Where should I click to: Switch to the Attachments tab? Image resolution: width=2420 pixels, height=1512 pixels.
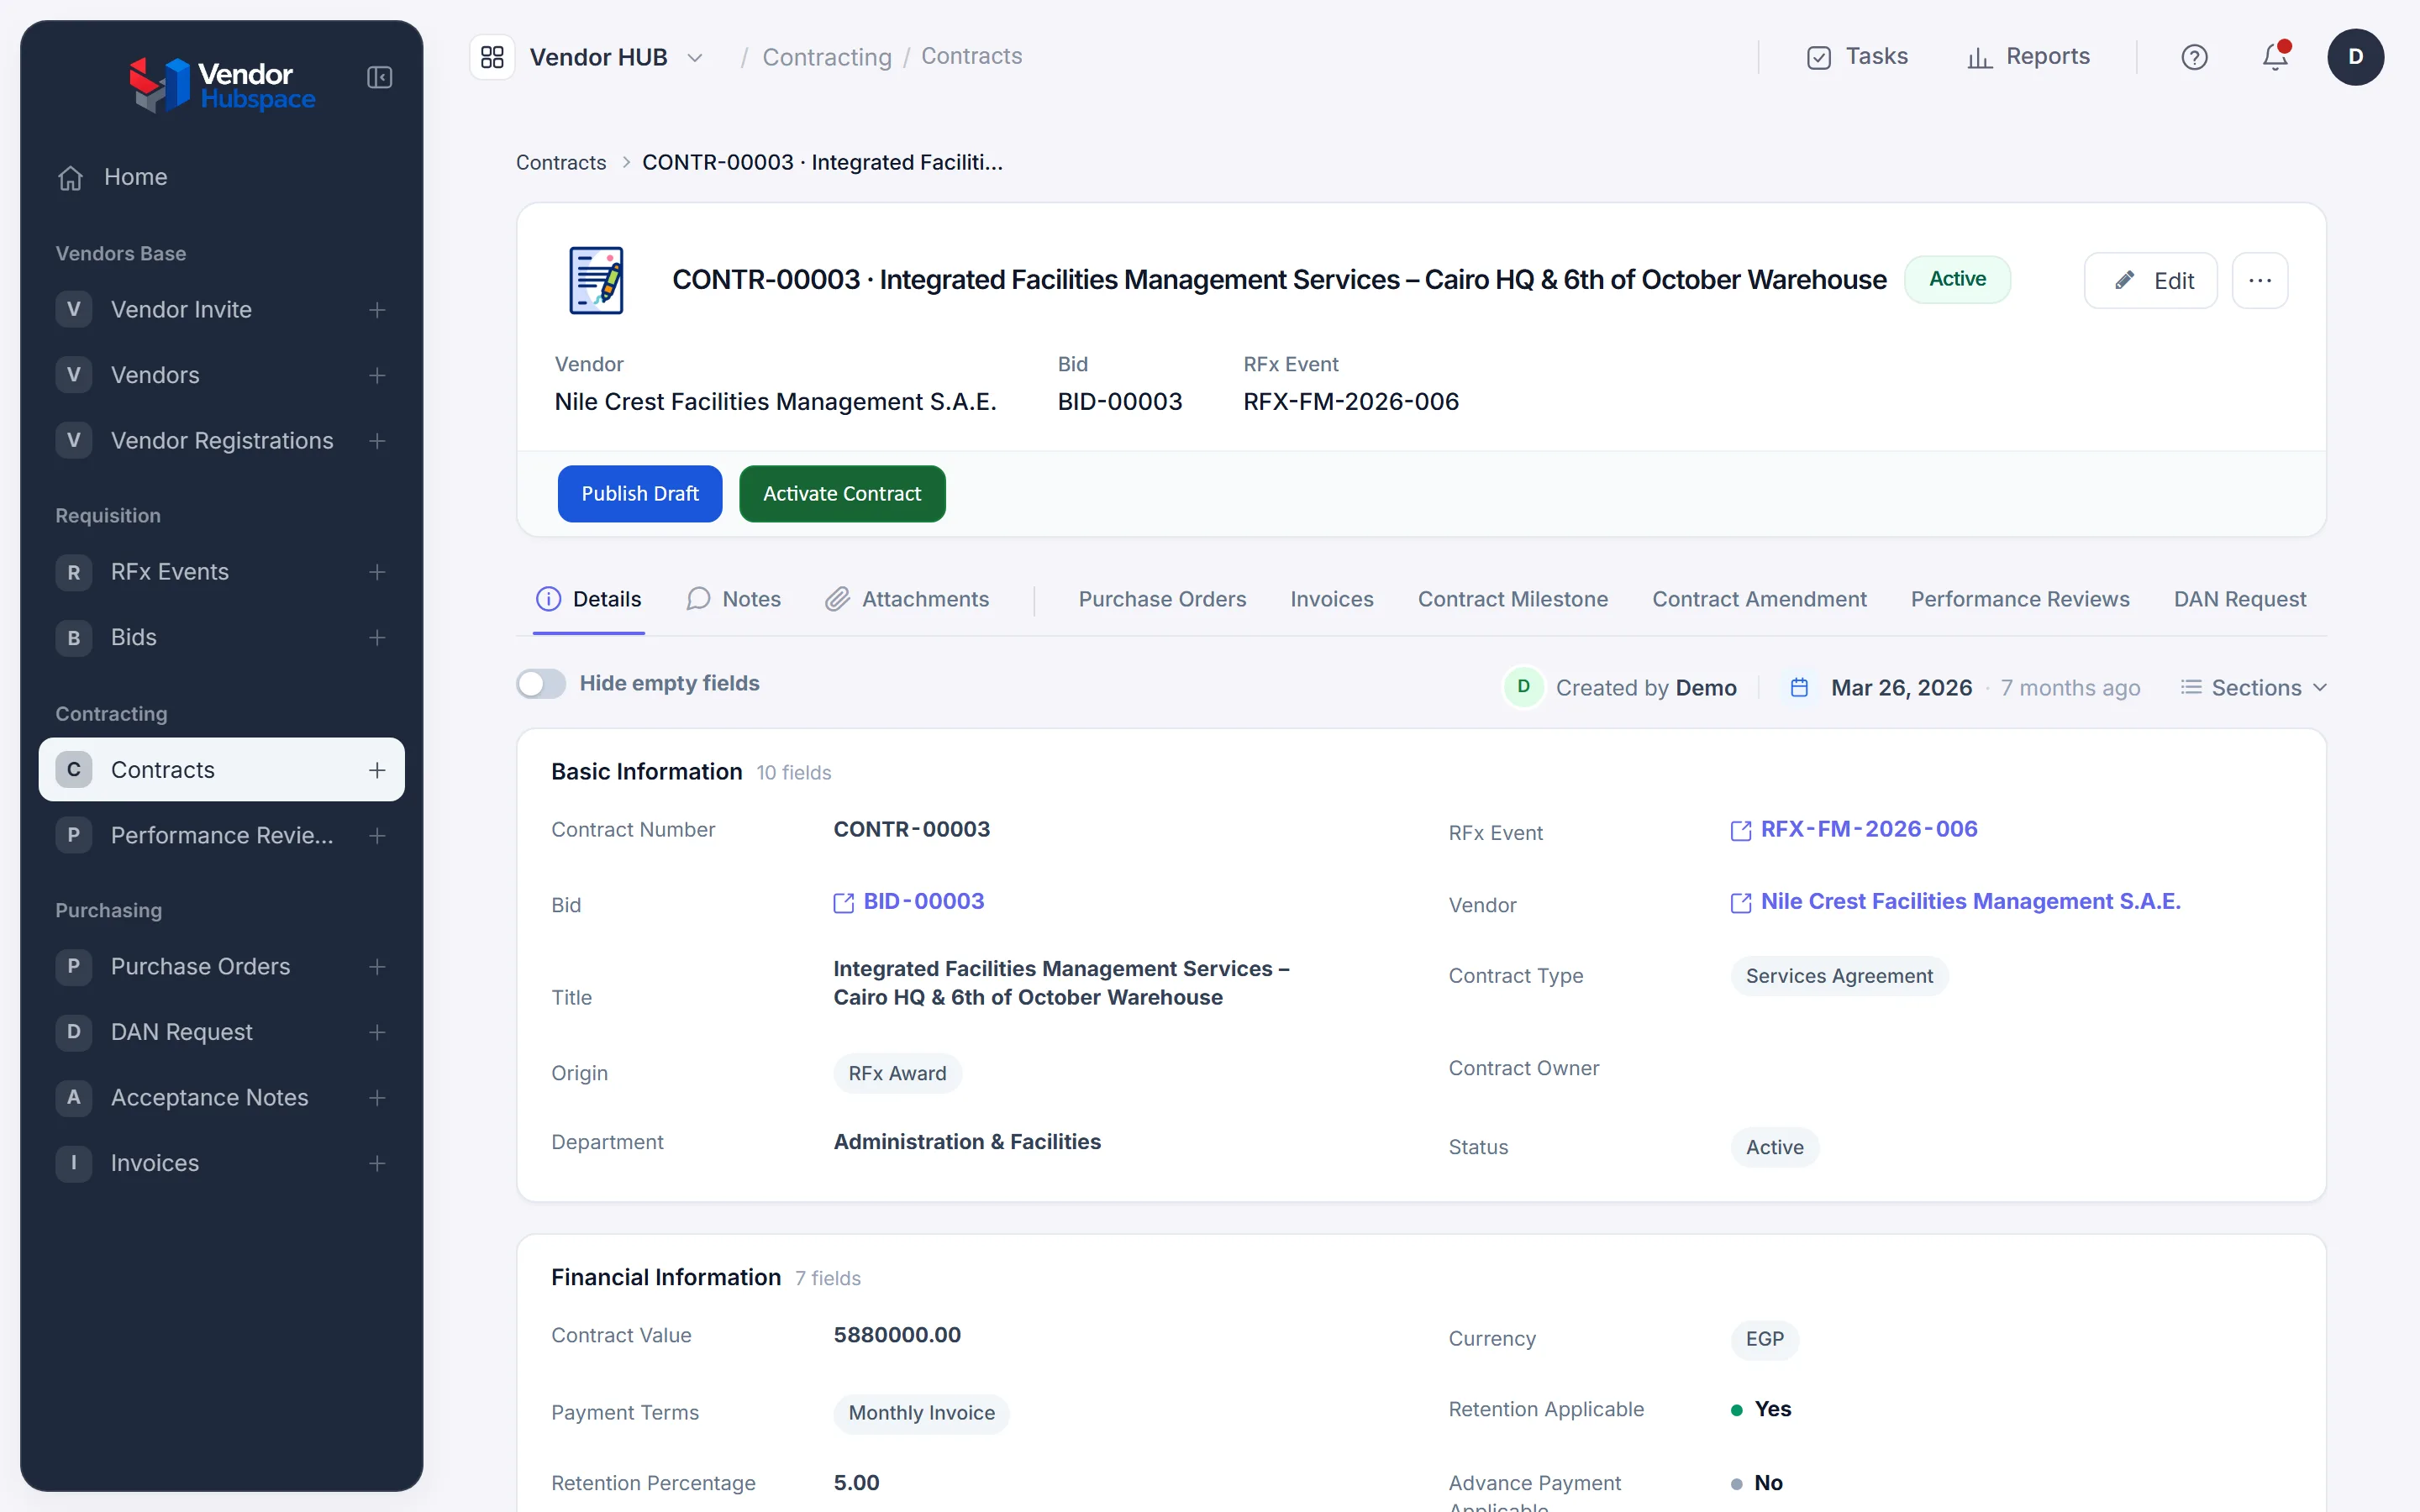pos(907,599)
